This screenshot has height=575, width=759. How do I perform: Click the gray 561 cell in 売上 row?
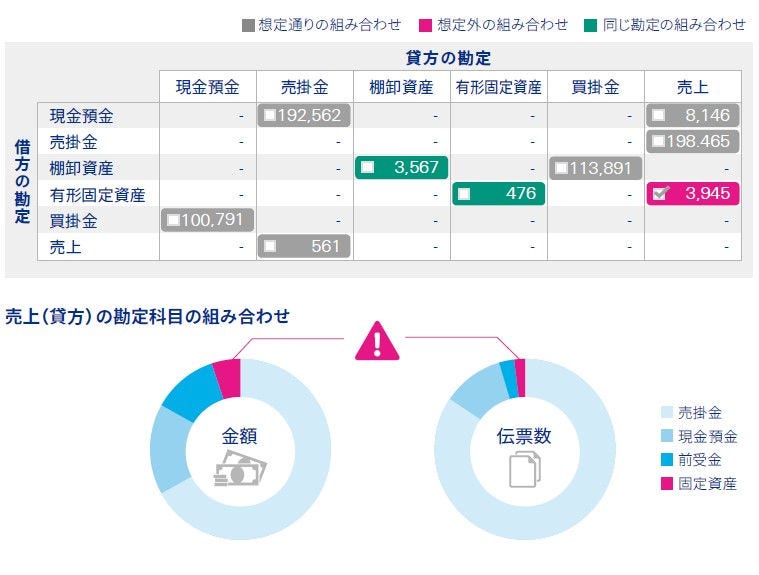click(x=304, y=245)
